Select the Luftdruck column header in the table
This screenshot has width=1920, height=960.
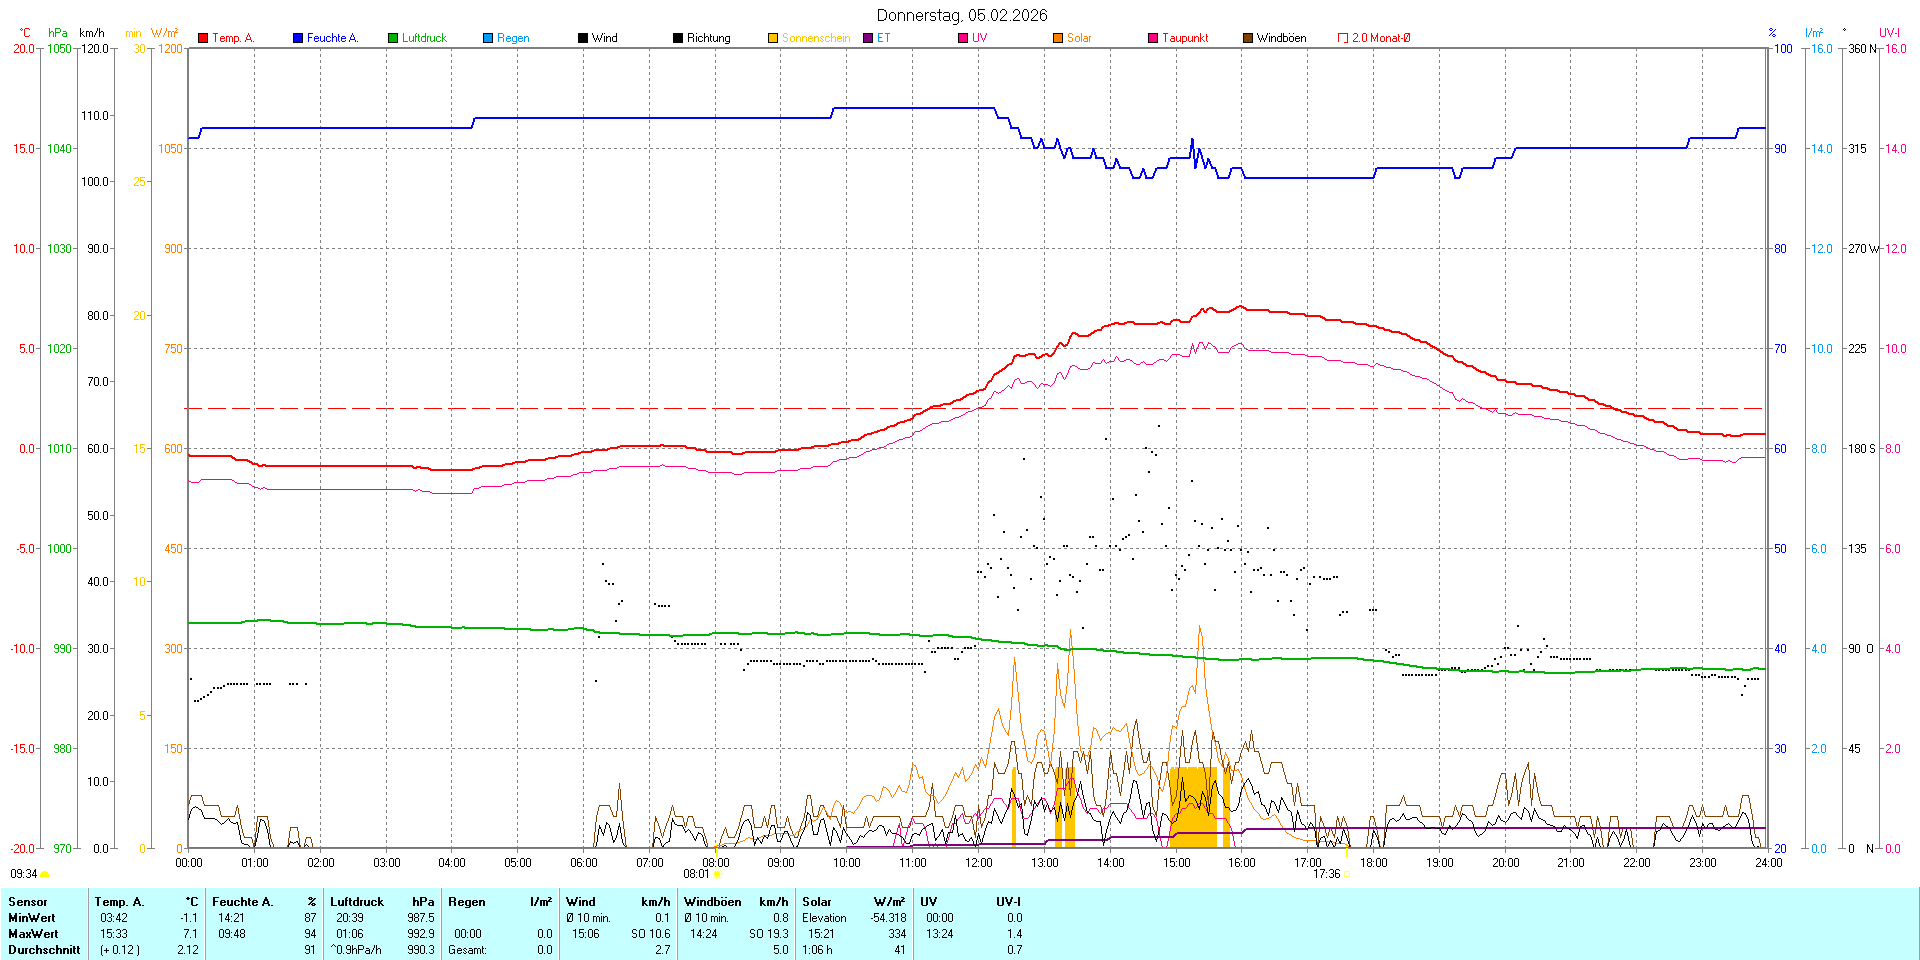(x=357, y=902)
